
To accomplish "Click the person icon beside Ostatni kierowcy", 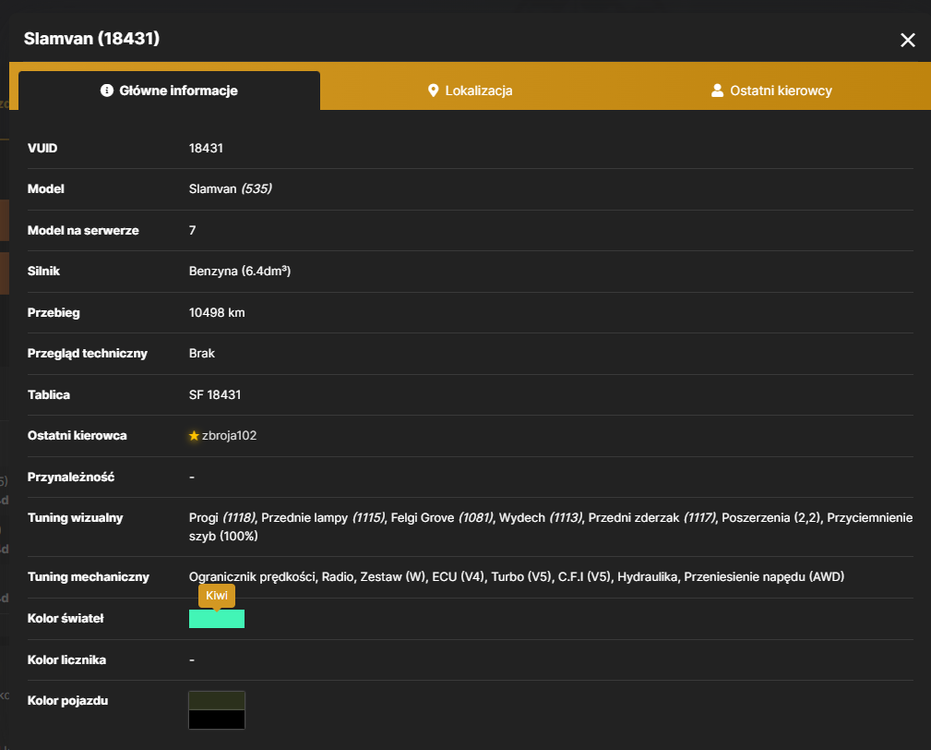I will coord(717,90).
